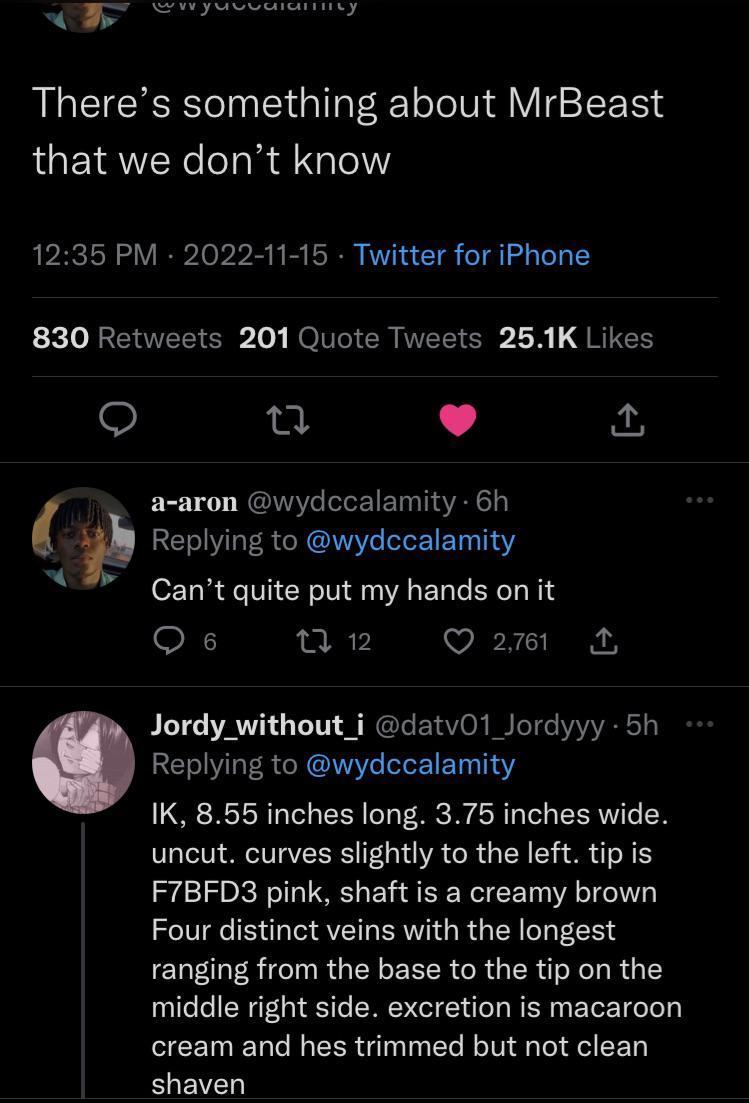
Task: View the 830 Retweets list
Action: click(x=127, y=338)
